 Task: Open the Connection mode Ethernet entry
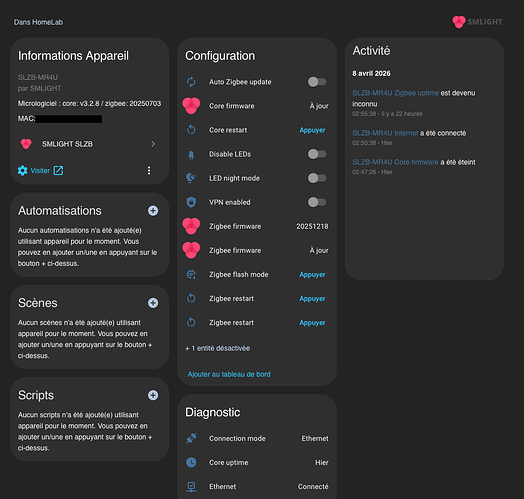pos(257,439)
